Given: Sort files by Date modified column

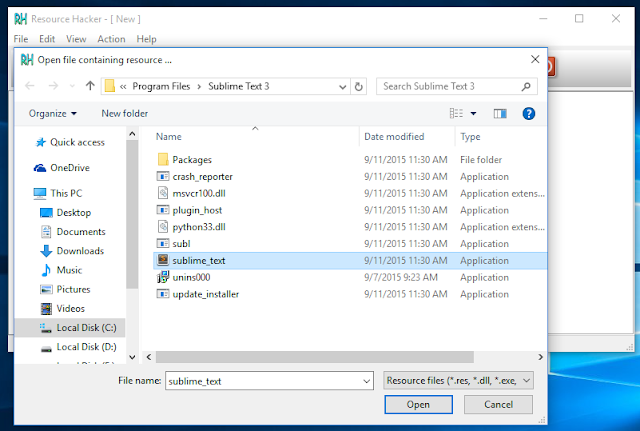Looking at the screenshot, I should [407, 137].
